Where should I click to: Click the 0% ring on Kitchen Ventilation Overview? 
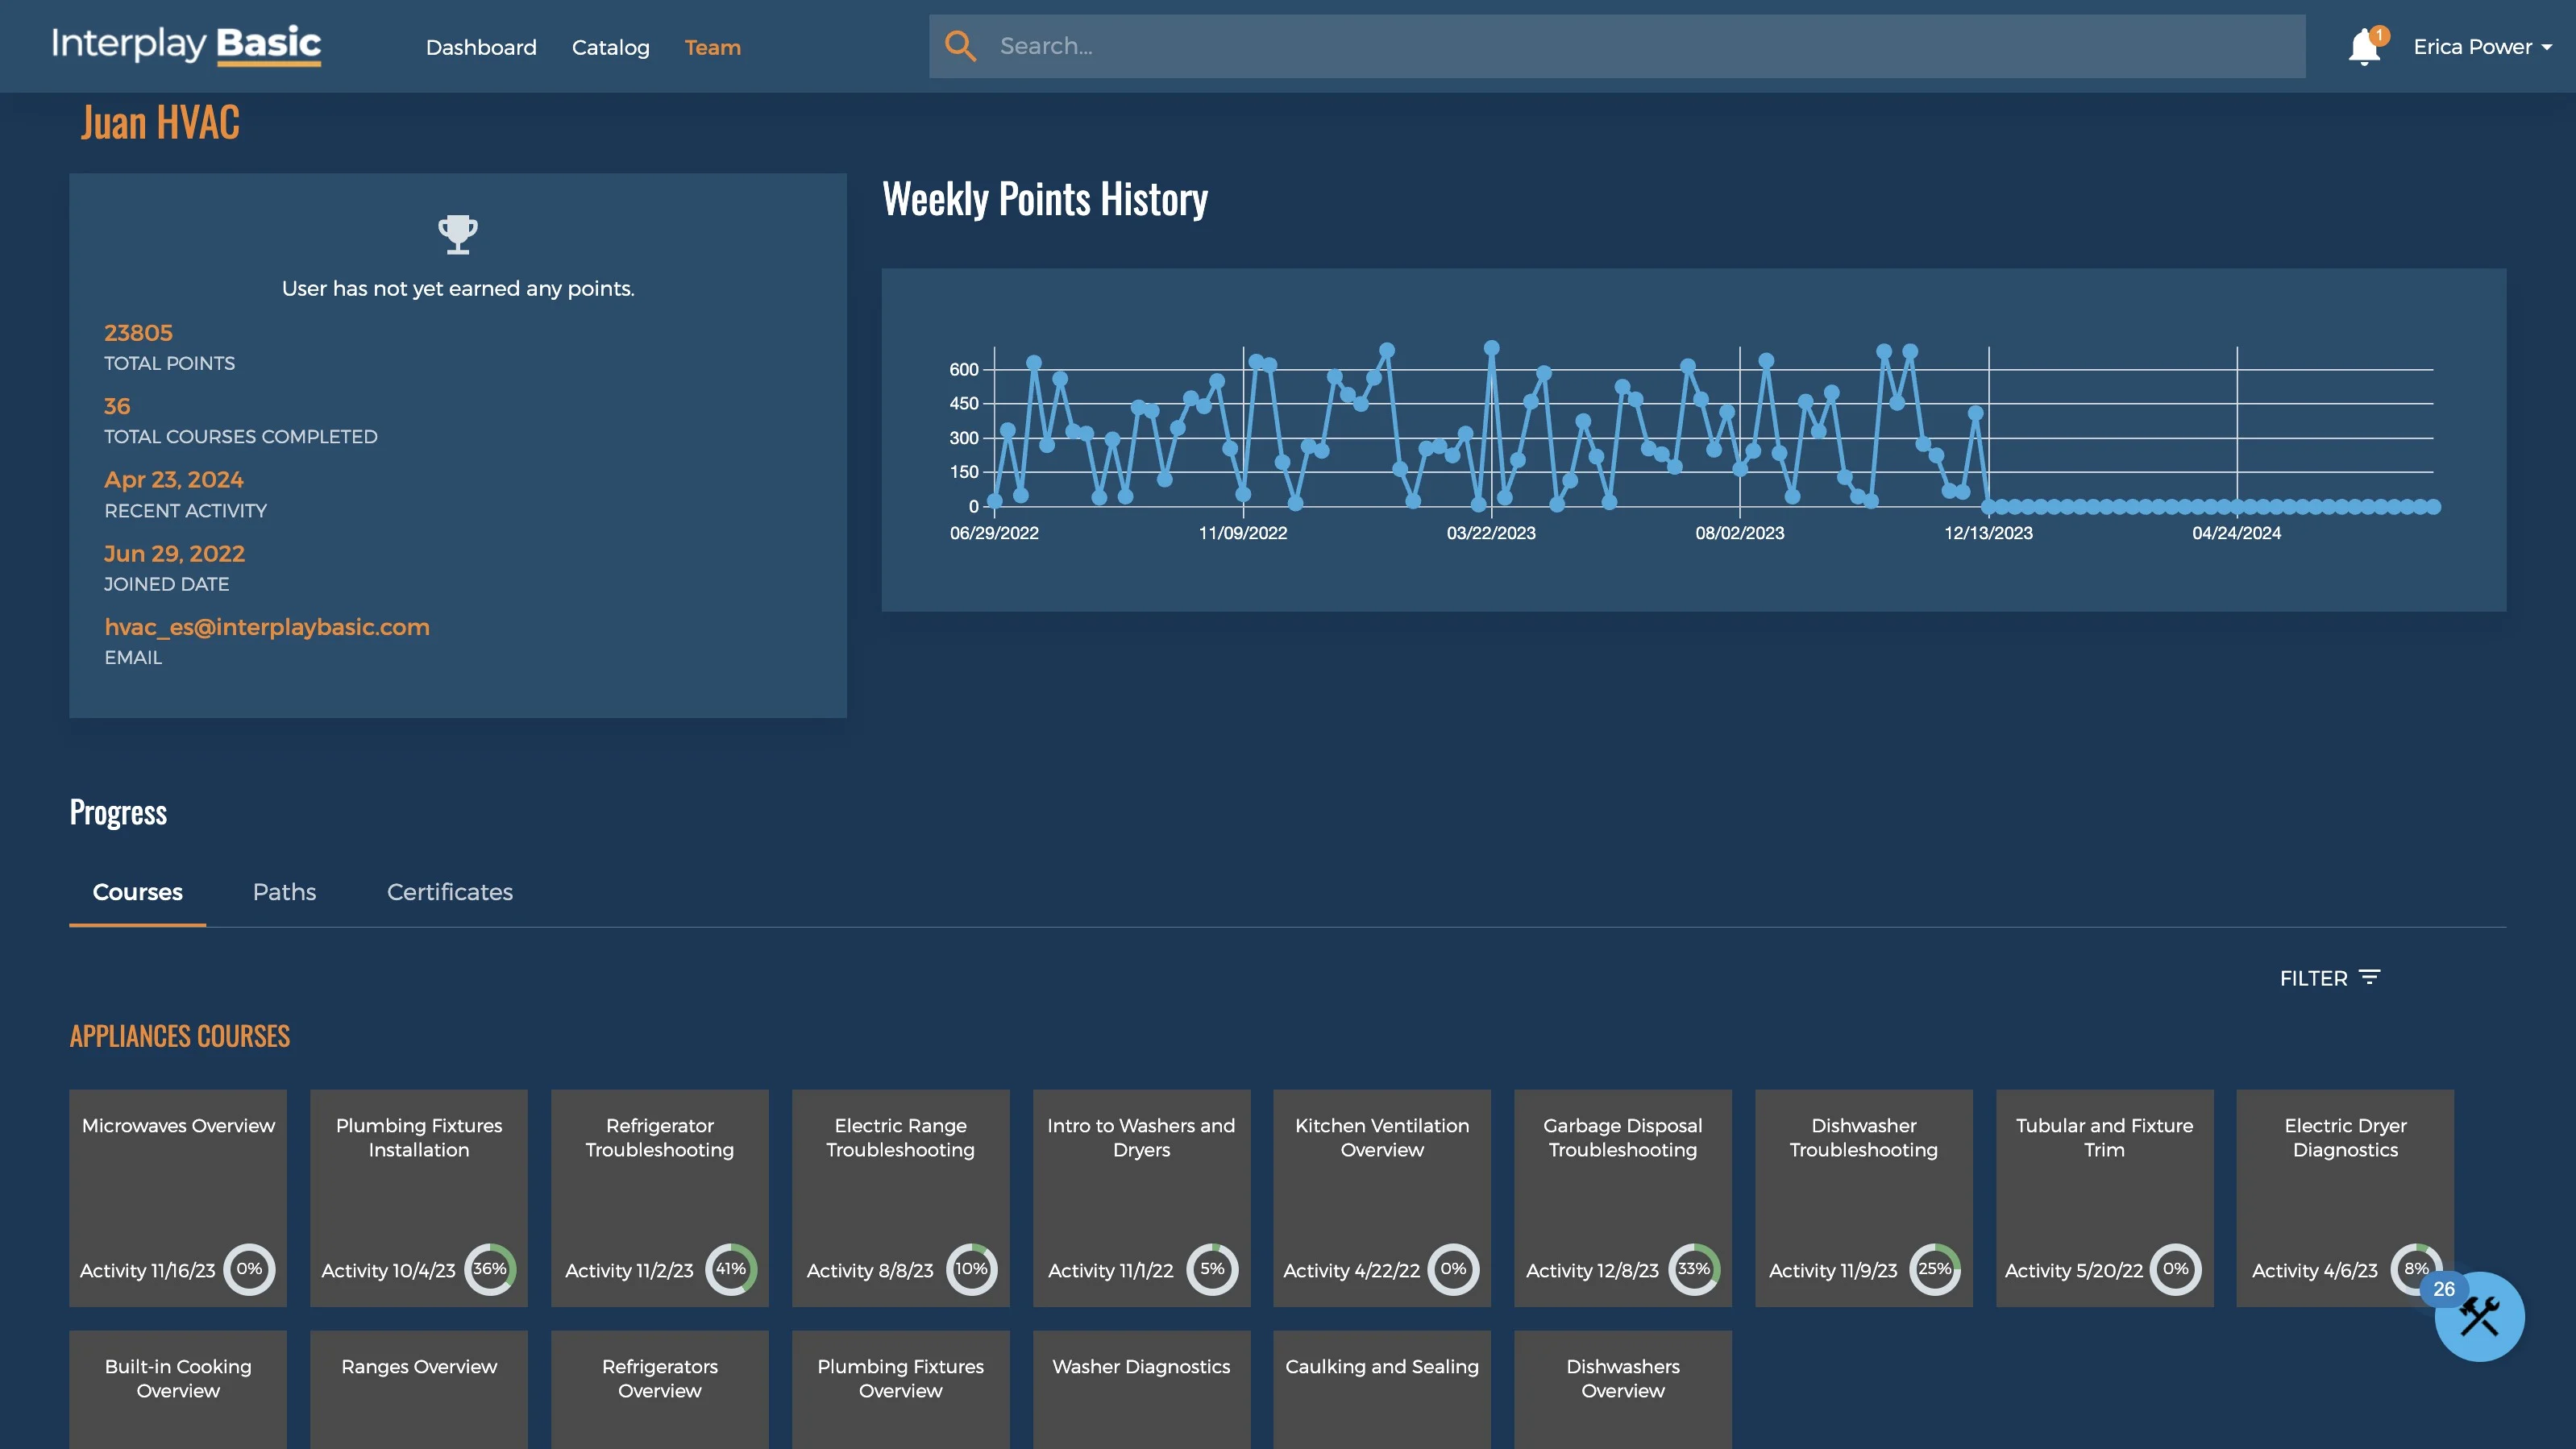1453,1269
